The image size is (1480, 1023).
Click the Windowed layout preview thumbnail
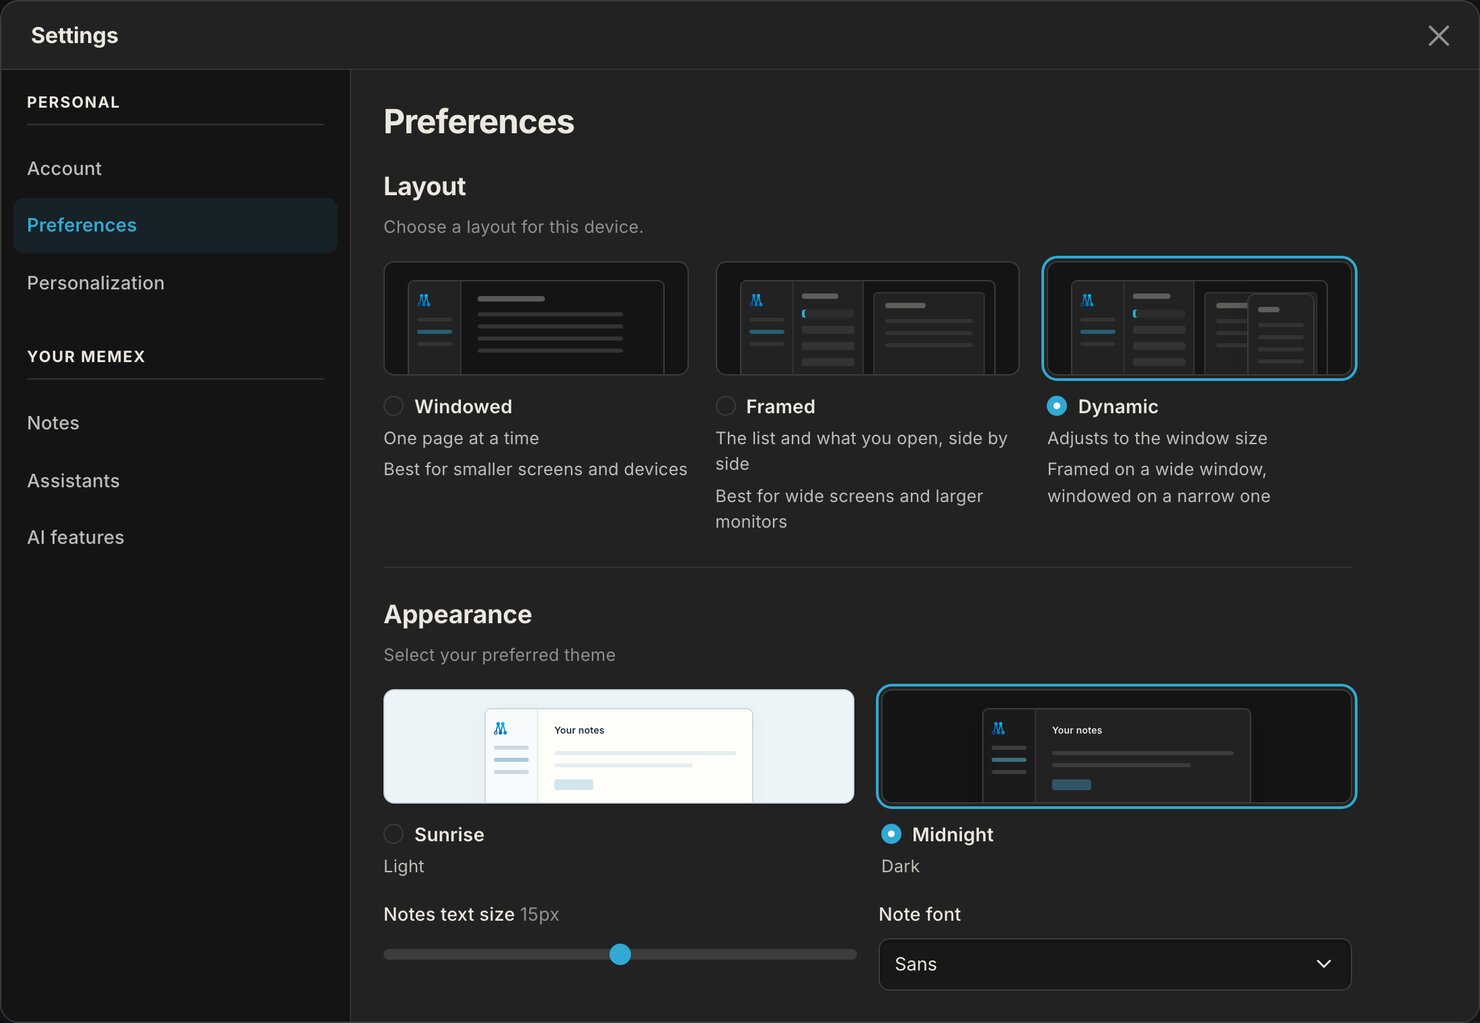[536, 319]
